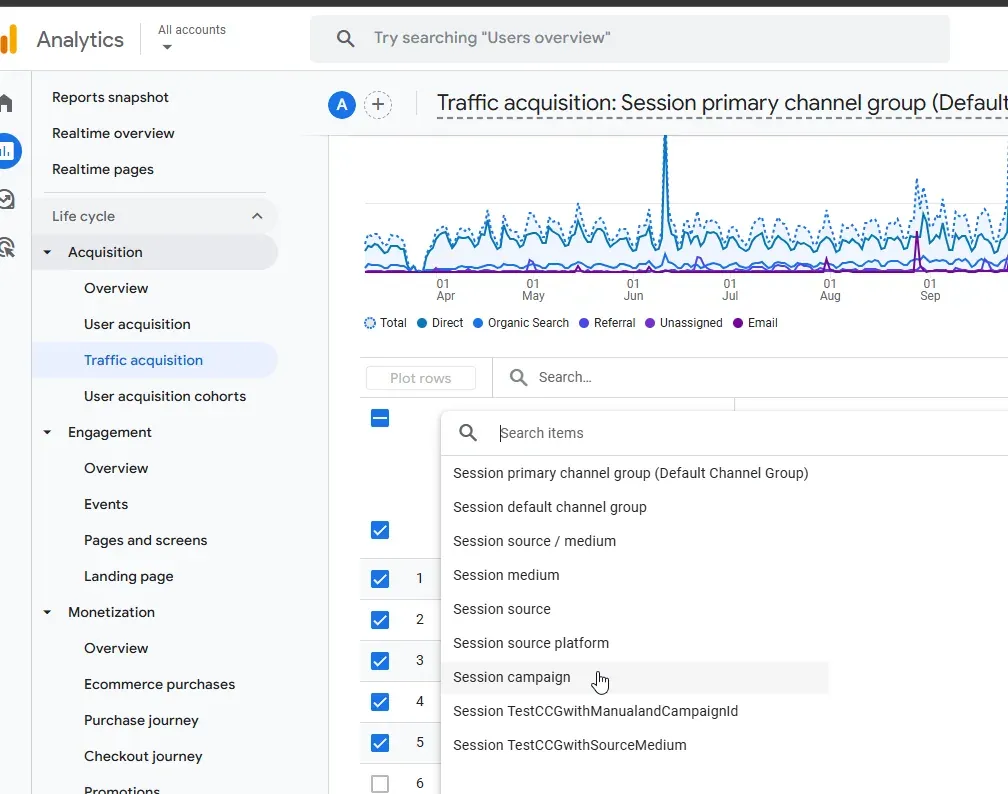Open Ecommerce purchases report
This screenshot has width=1008, height=794.
tap(159, 684)
